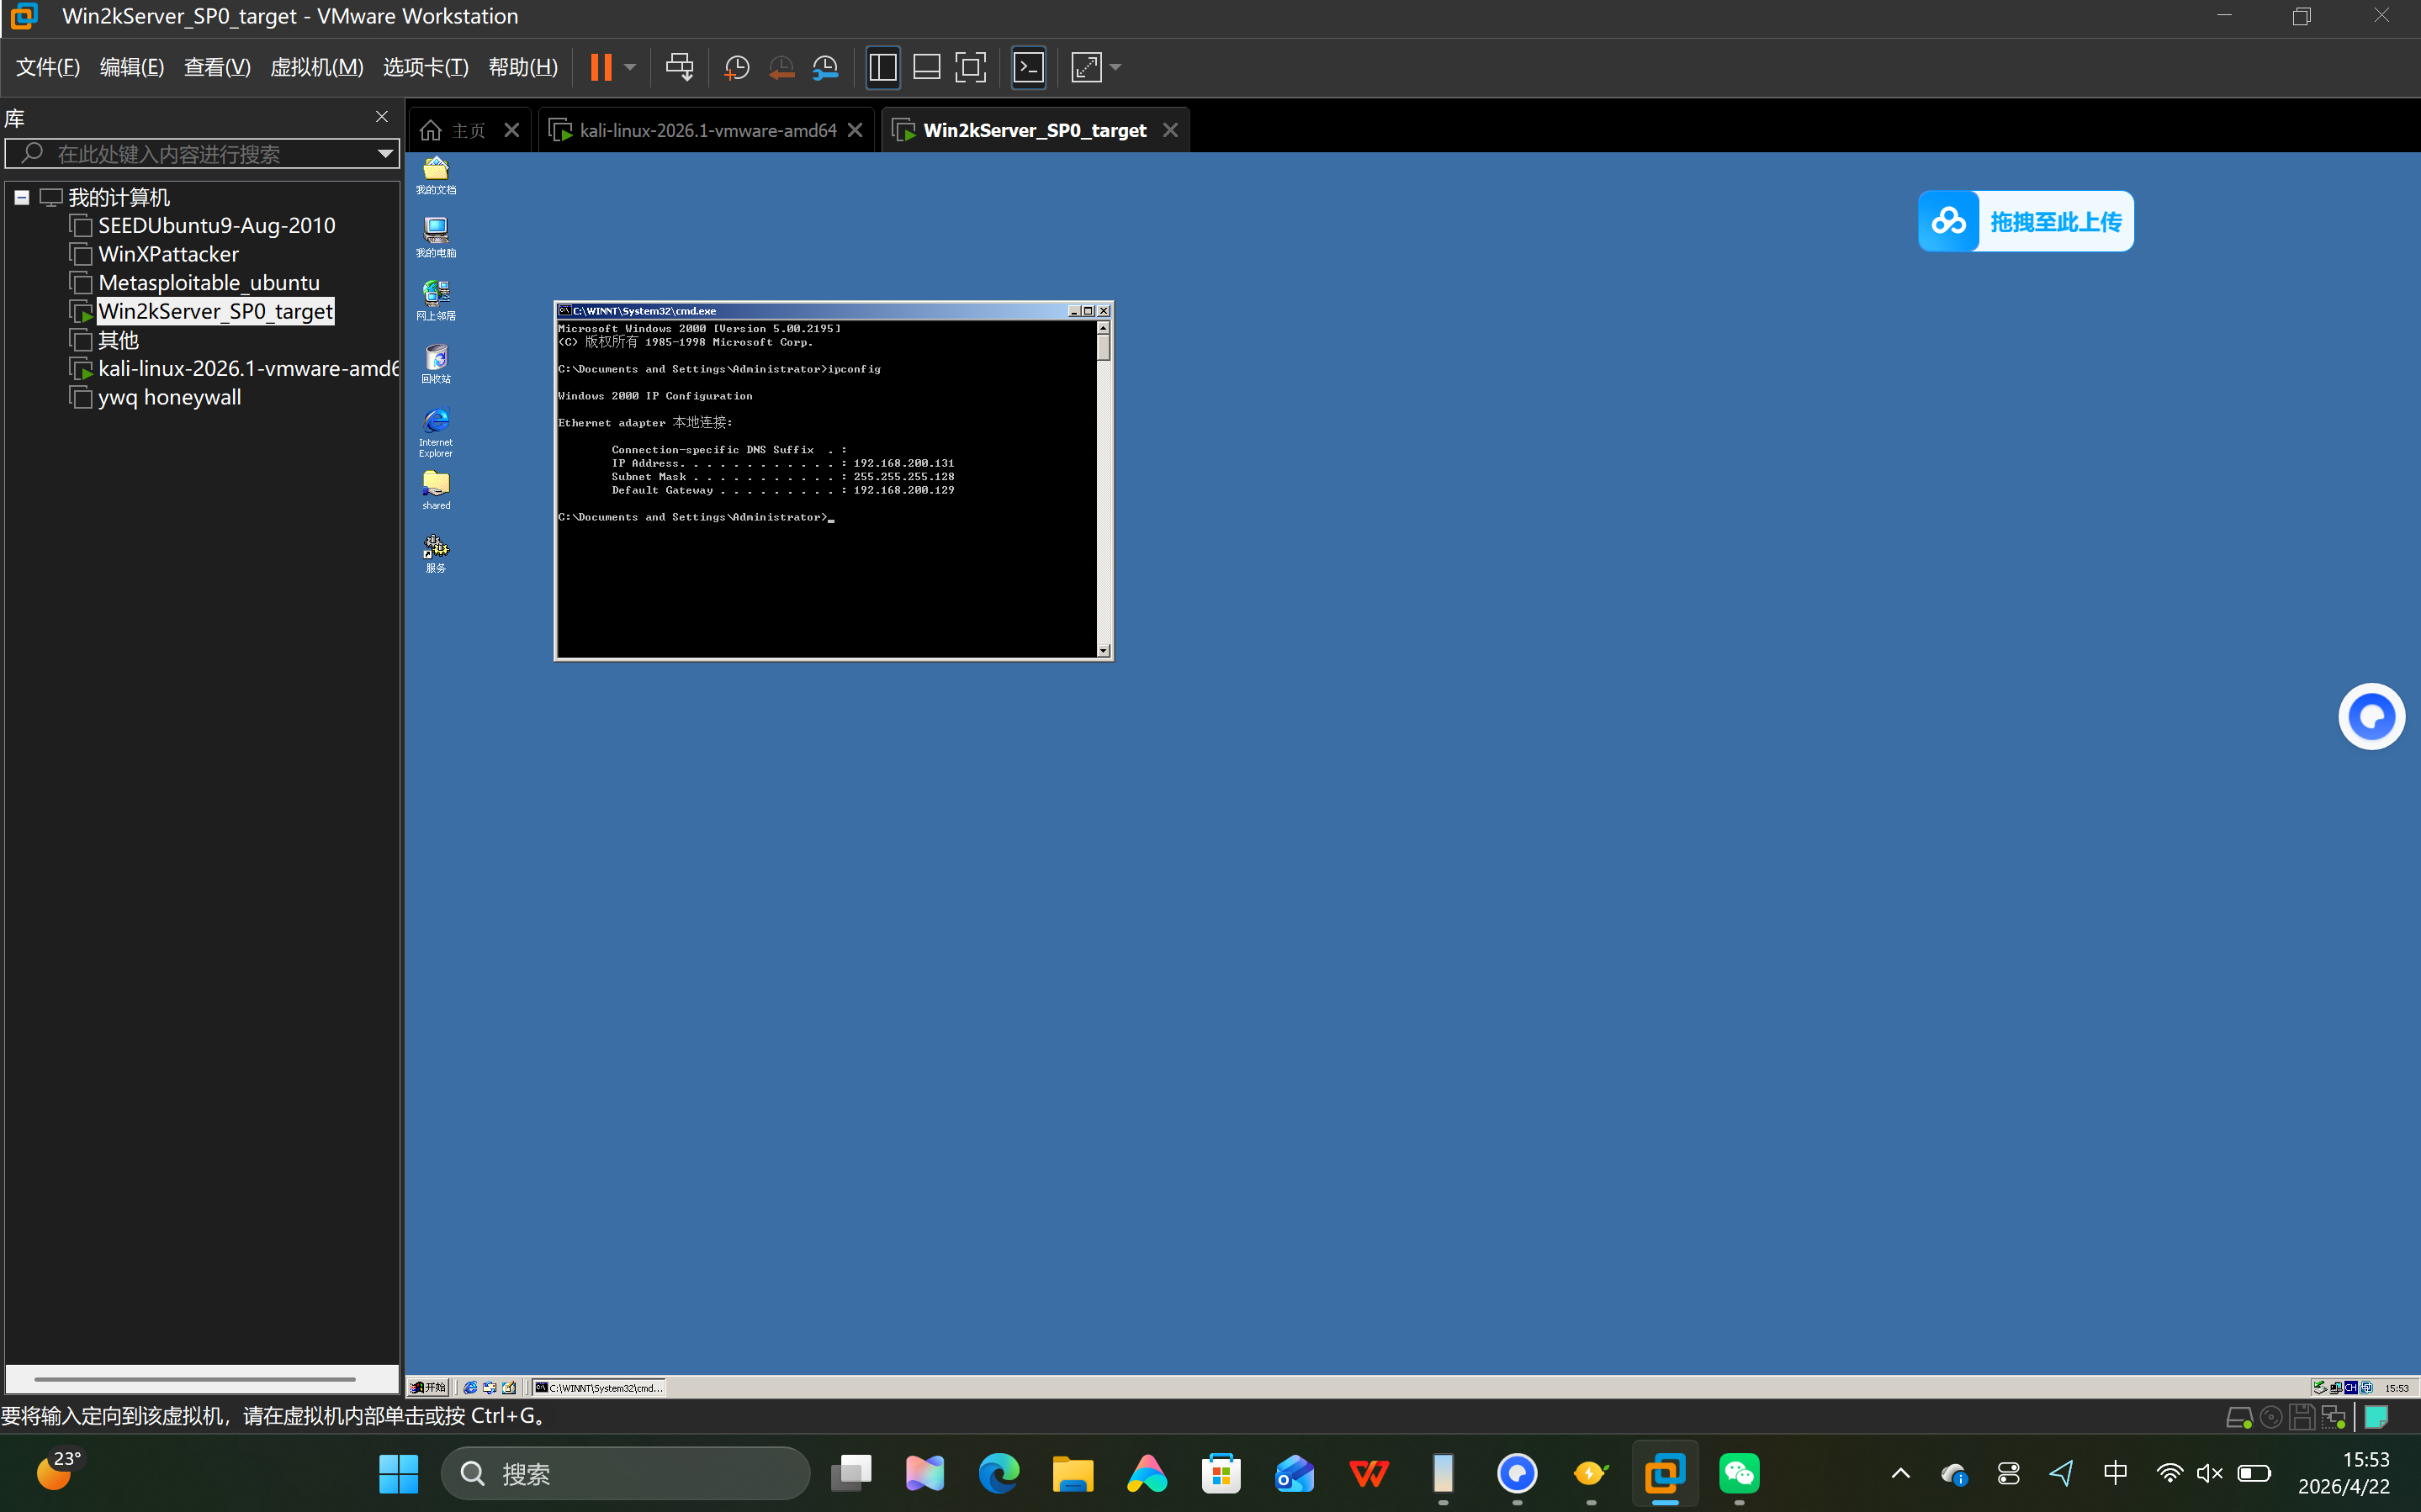Viewport: 2421px width, 1512px height.
Task: Toggle Windows input method 中 indicator
Action: [2115, 1472]
